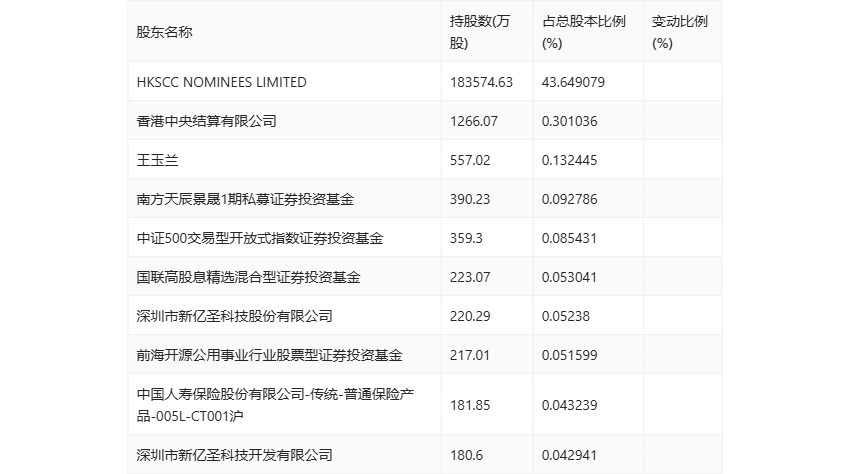Select the percentage 0.051599

(569, 355)
